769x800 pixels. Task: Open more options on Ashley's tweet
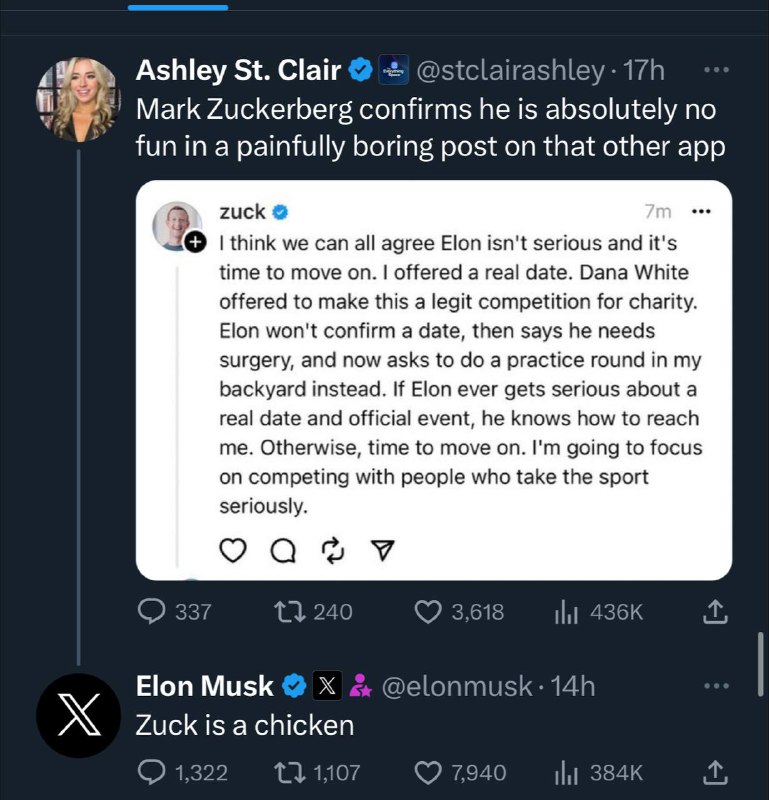(716, 71)
